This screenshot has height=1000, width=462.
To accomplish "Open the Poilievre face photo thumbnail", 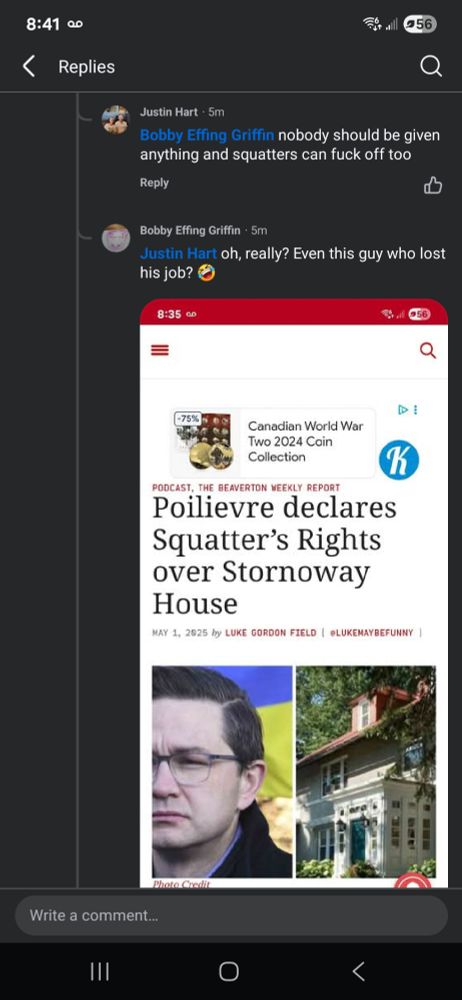I will (x=222, y=772).
